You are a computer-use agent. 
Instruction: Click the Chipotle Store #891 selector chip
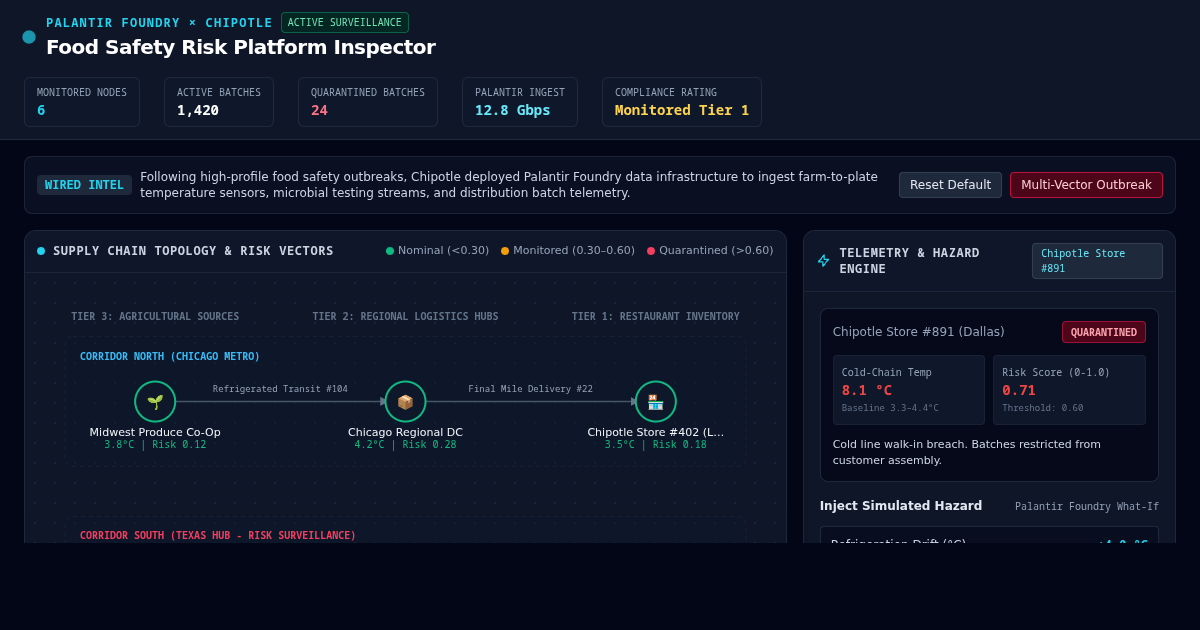(1097, 261)
